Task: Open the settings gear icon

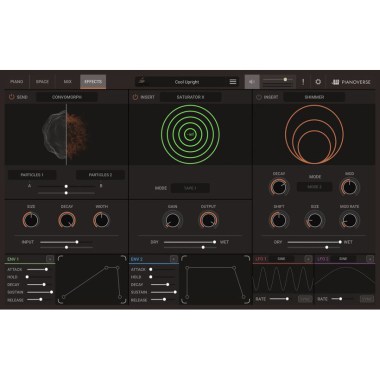Action: tap(318, 82)
